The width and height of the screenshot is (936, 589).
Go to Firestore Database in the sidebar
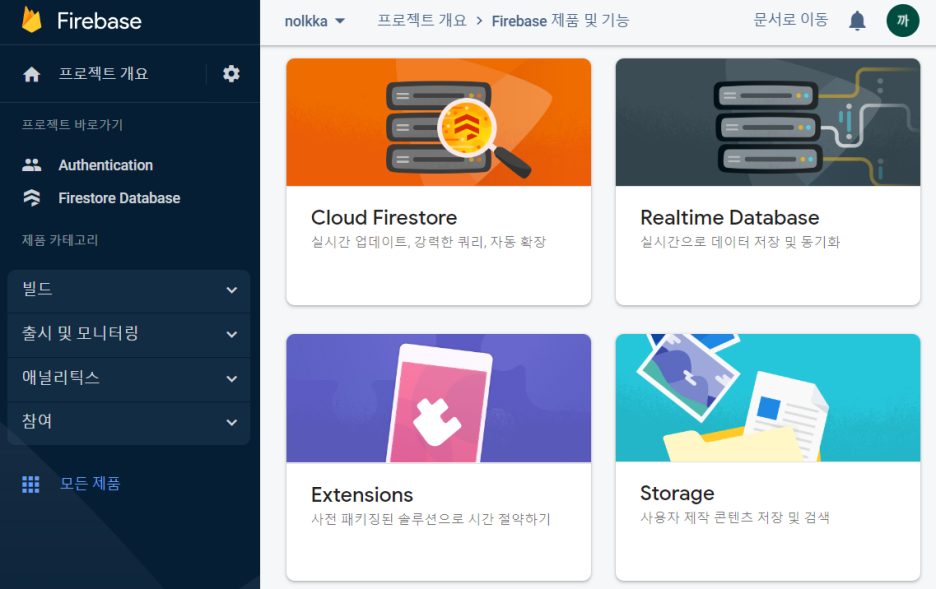point(119,198)
